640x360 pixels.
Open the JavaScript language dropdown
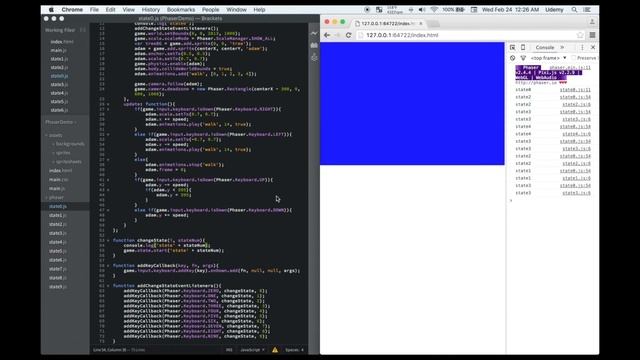(x=252, y=350)
